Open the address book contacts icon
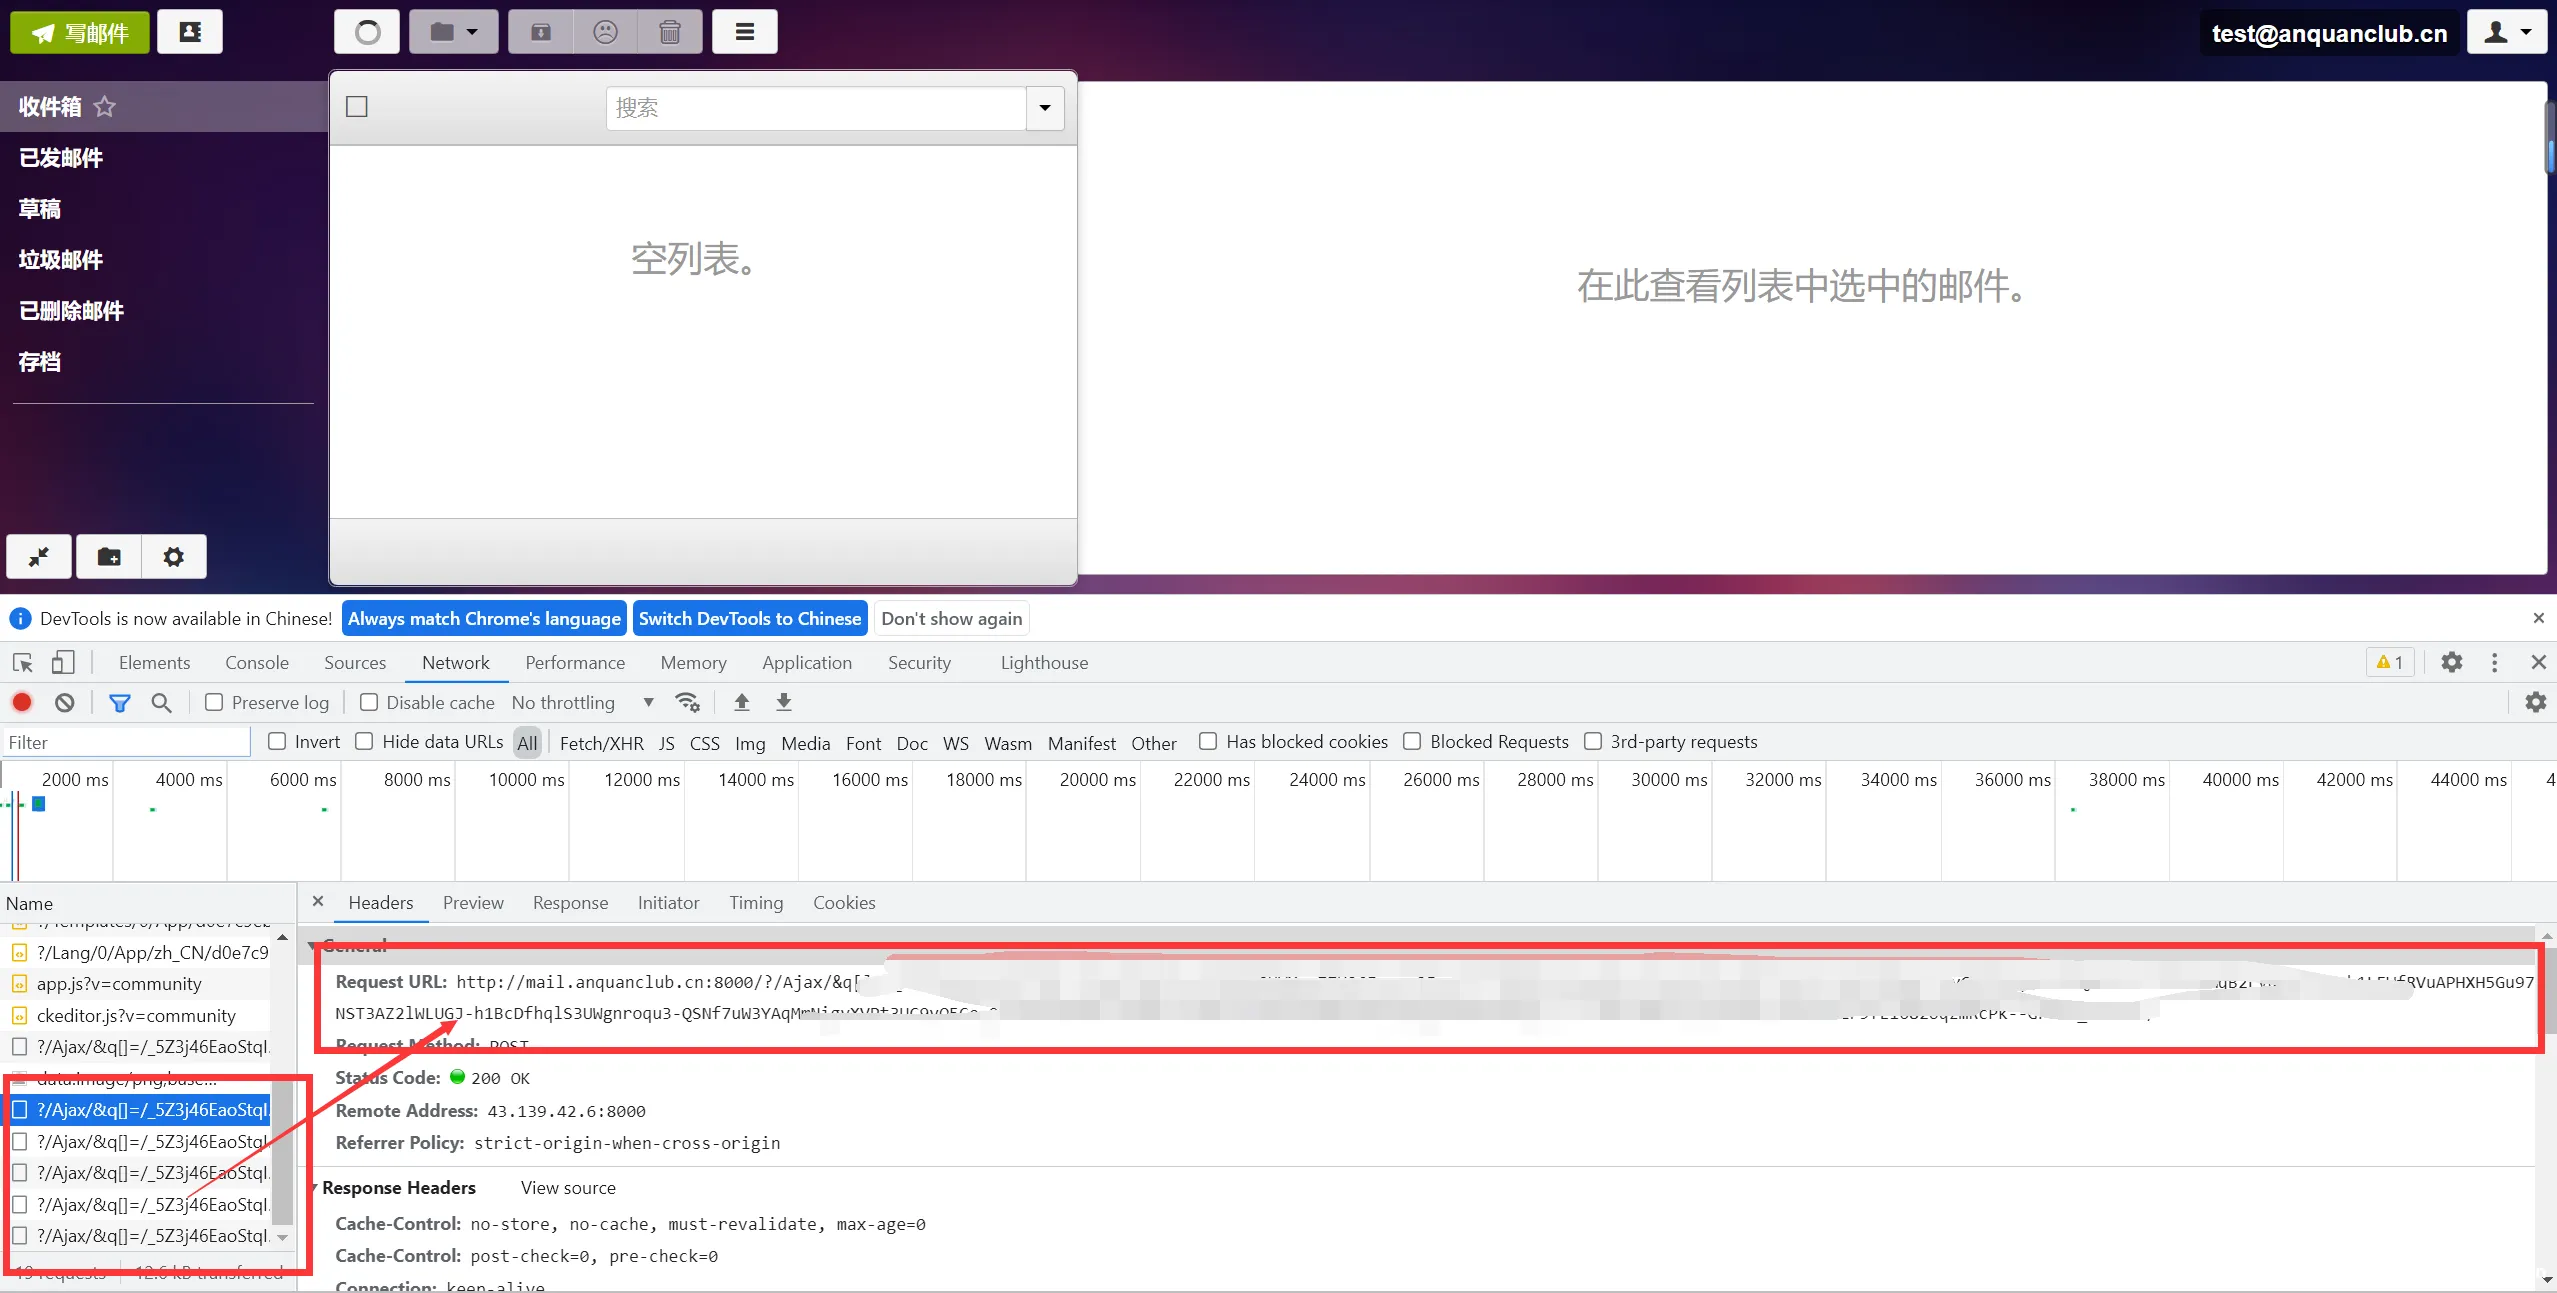This screenshot has width=2557, height=1293. 189,31
